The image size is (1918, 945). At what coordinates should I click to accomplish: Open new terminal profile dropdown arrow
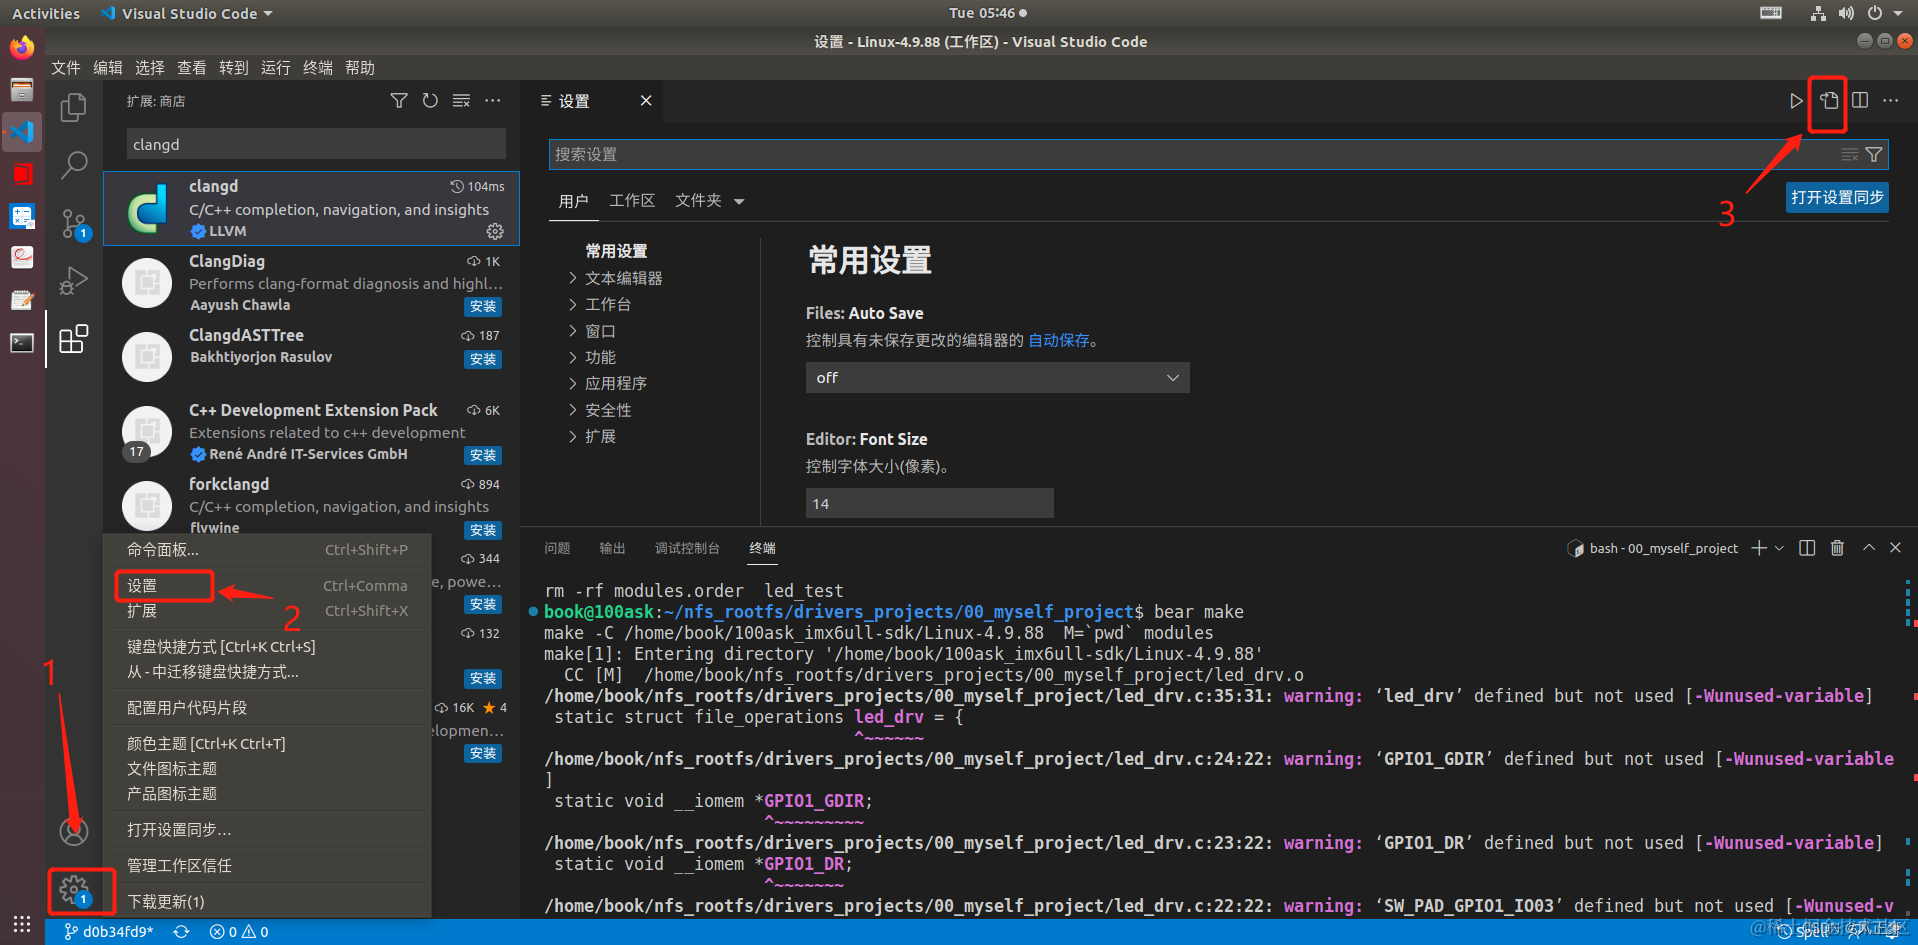click(1779, 548)
